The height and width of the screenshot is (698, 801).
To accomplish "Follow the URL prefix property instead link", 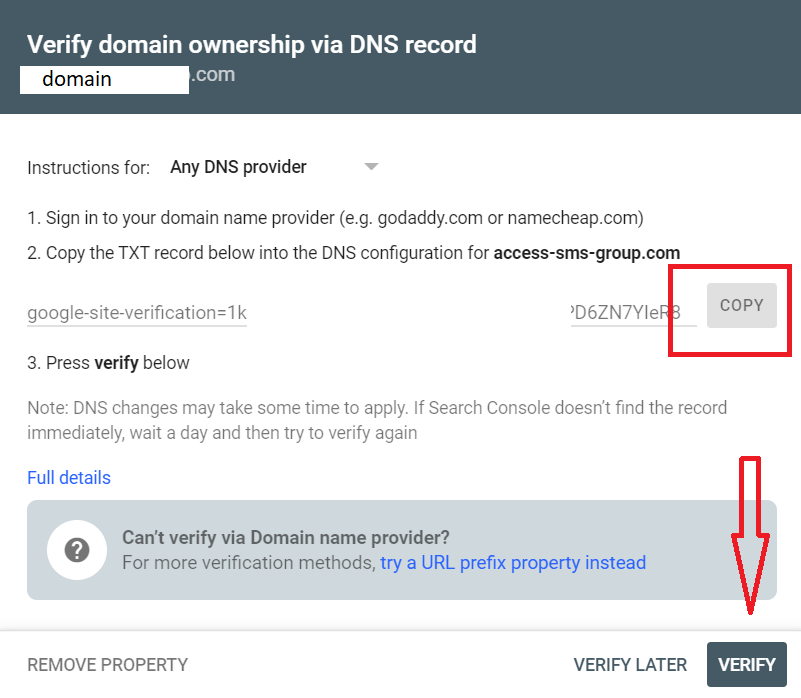I will pyautogui.click(x=513, y=563).
